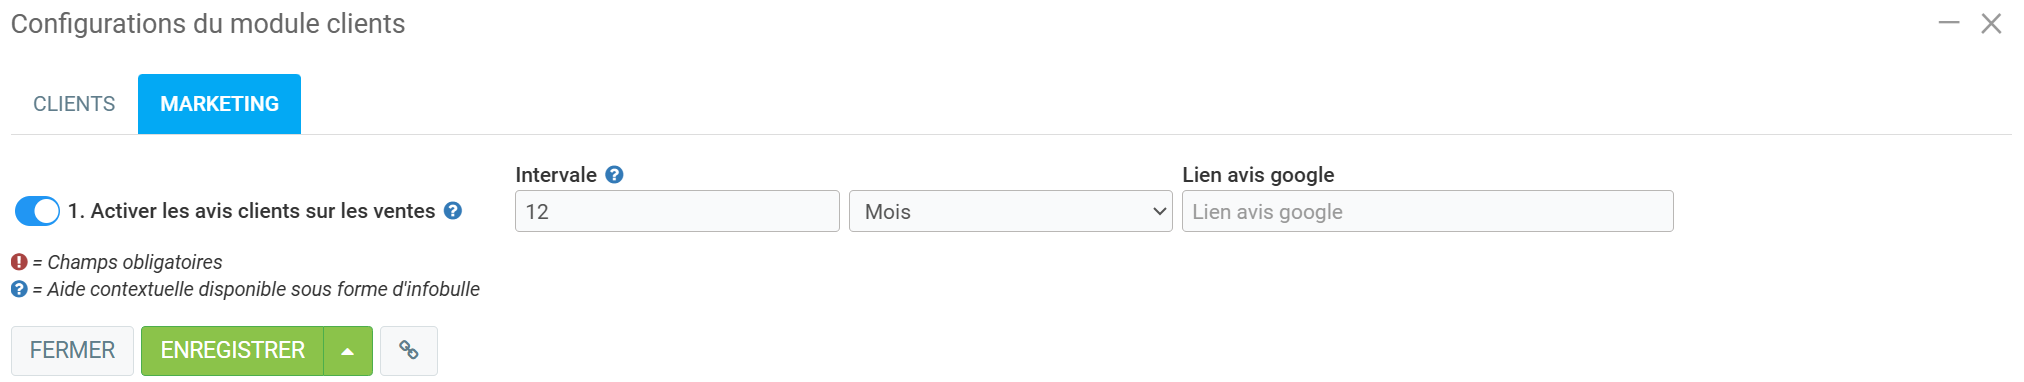This screenshot has width=2024, height=382.
Task: Click help icon beside Activer les avis clients
Action: point(453,211)
